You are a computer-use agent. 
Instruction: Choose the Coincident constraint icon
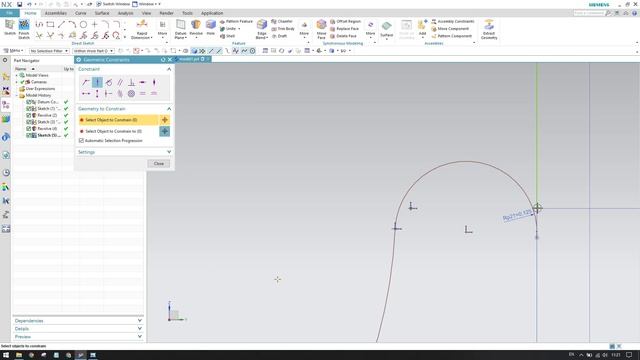point(86,82)
